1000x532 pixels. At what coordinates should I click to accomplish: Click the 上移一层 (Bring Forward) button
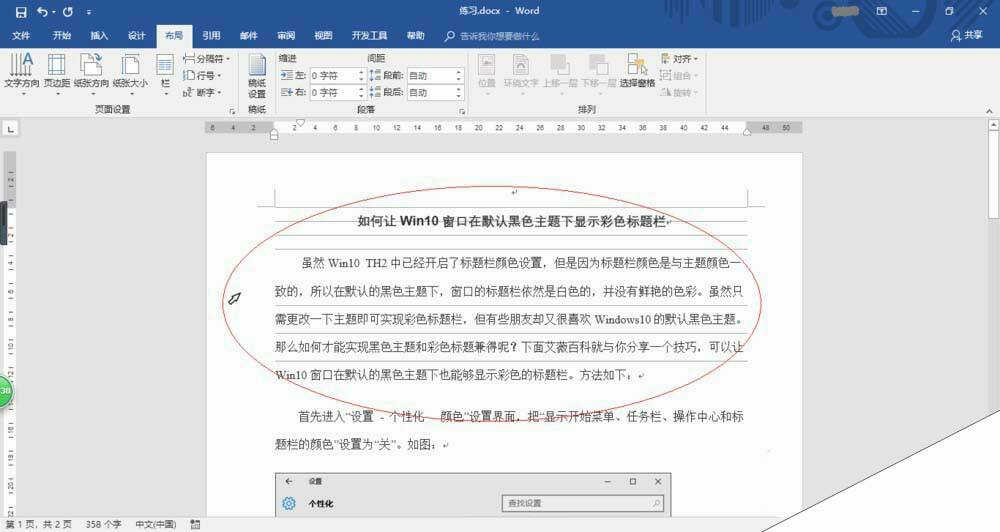560,74
